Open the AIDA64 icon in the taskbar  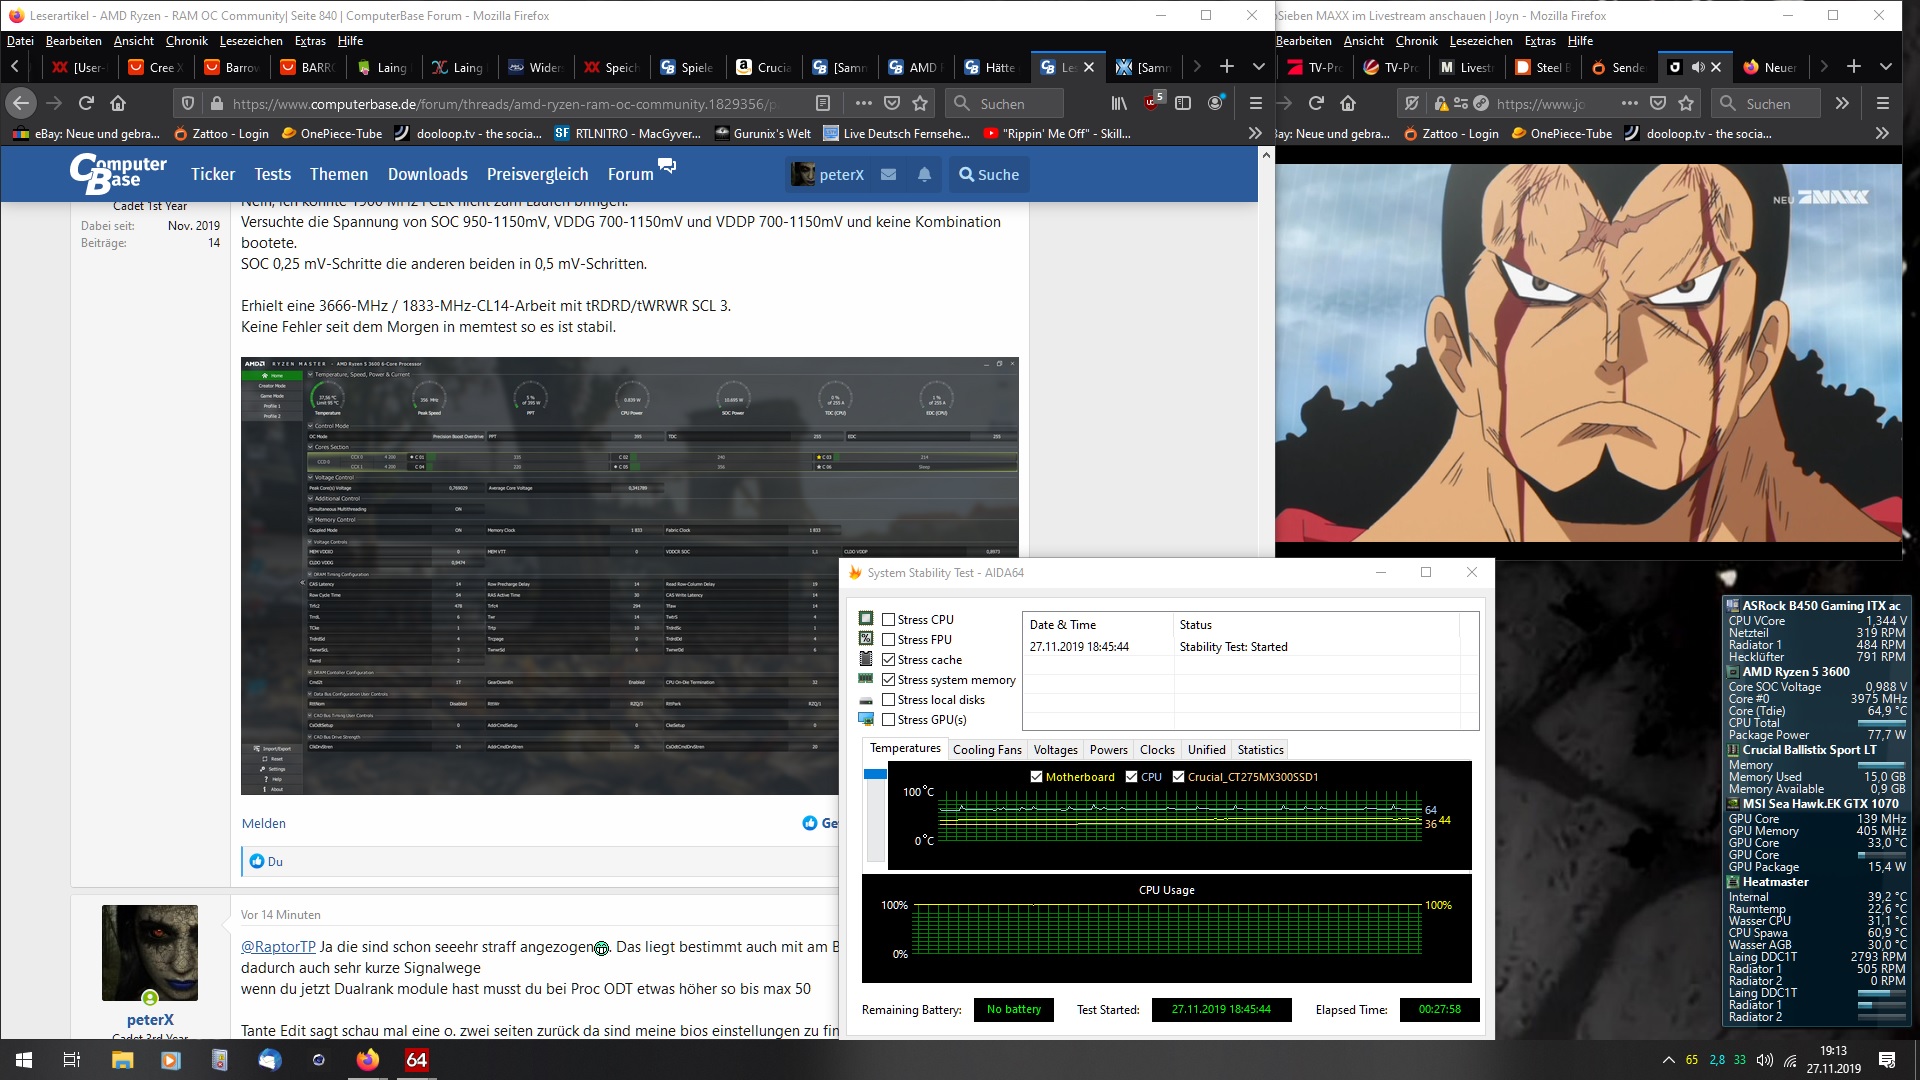(x=416, y=1060)
